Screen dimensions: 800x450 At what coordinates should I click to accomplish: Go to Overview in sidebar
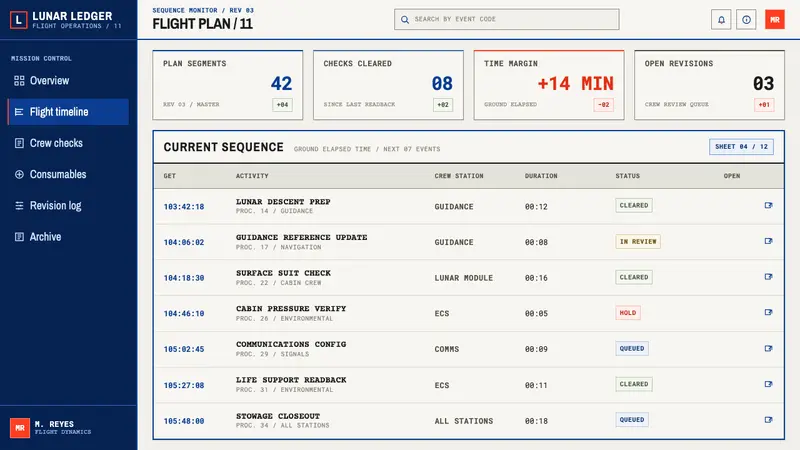click(x=68, y=81)
